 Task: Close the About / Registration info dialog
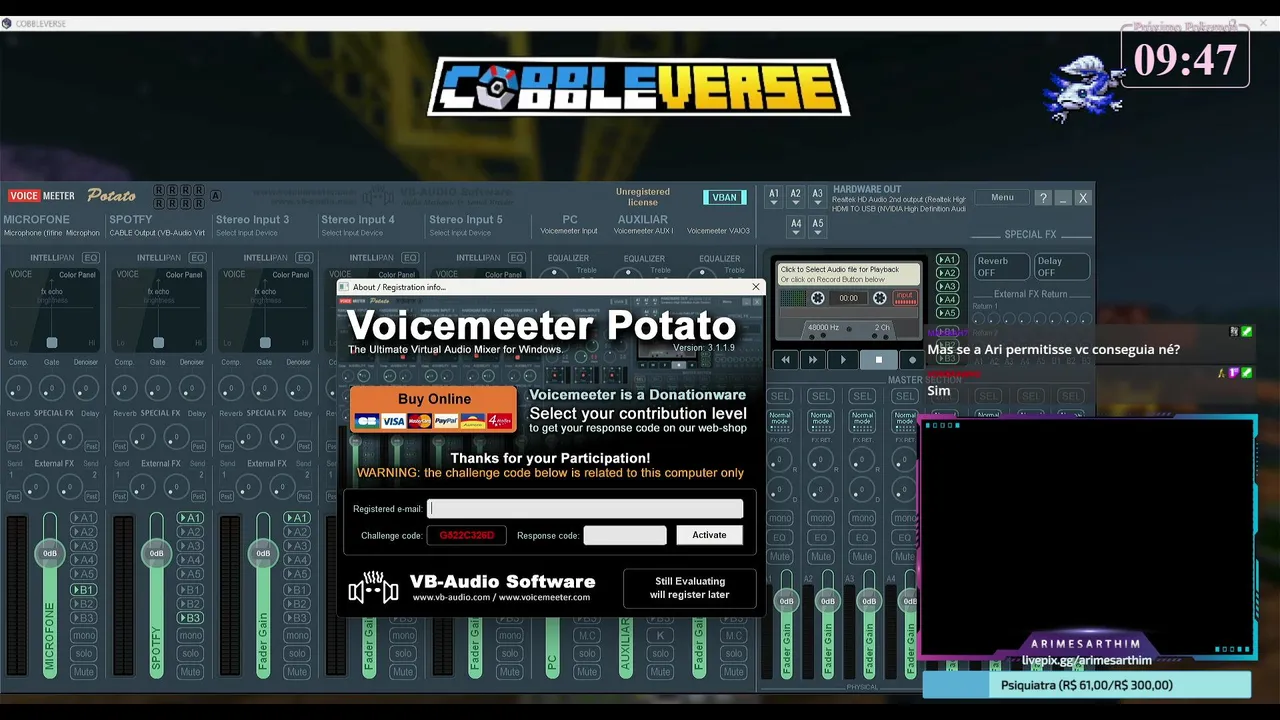[x=756, y=287]
